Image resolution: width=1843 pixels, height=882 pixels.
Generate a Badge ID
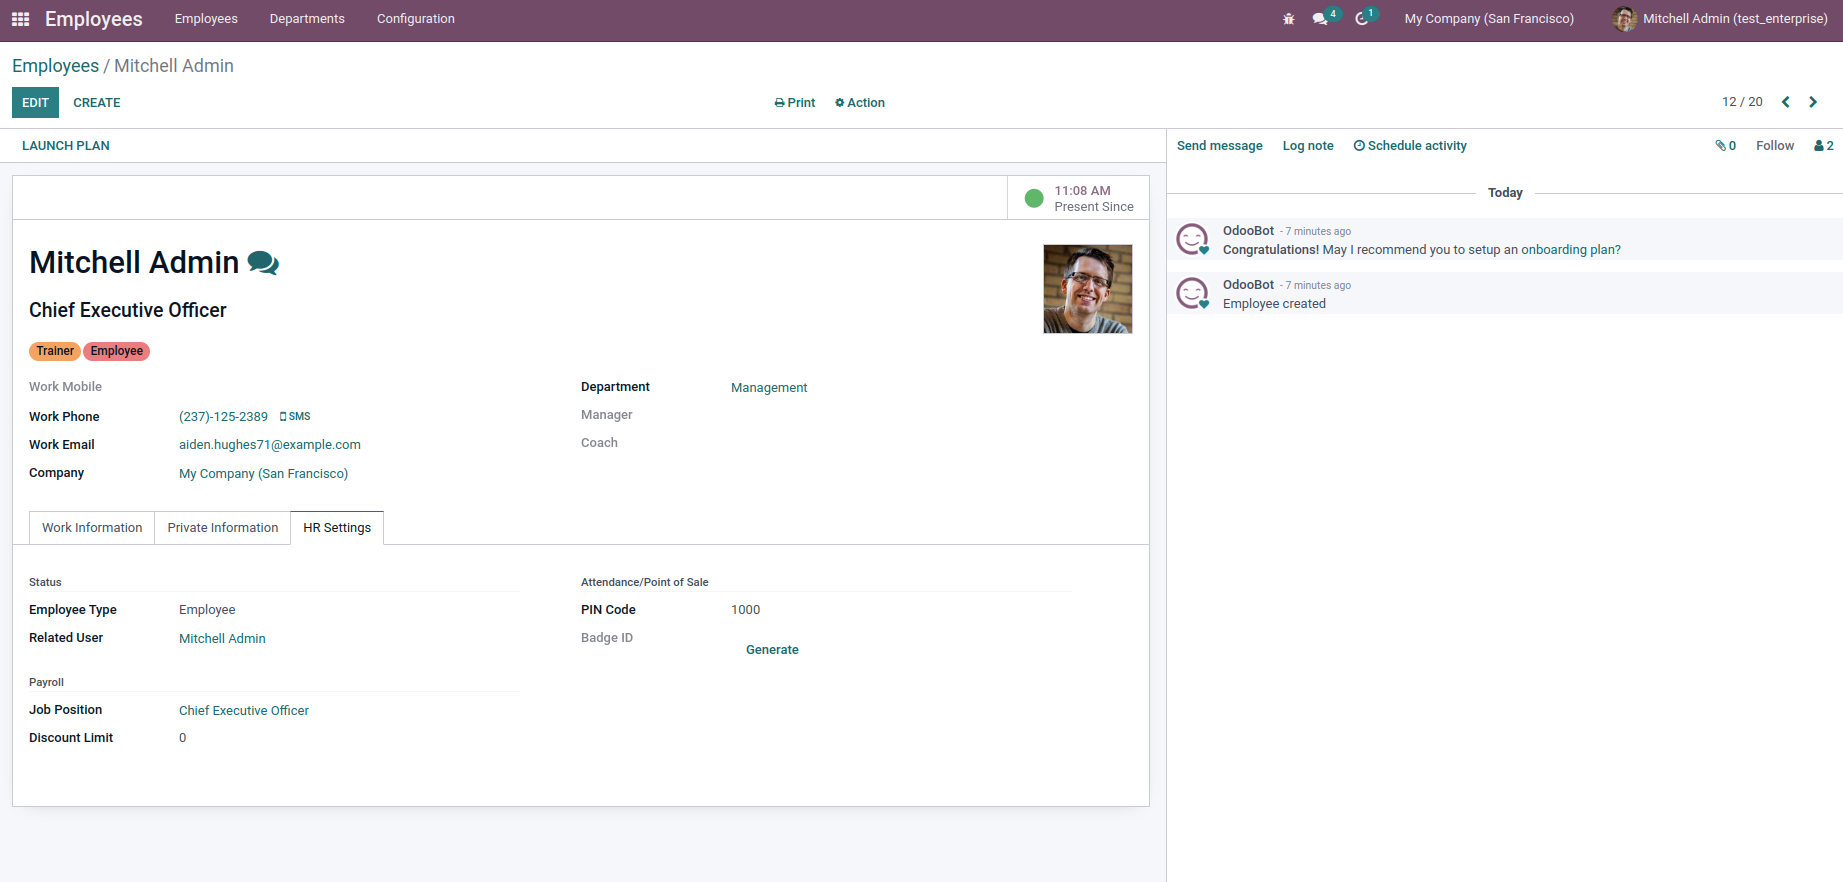point(772,650)
